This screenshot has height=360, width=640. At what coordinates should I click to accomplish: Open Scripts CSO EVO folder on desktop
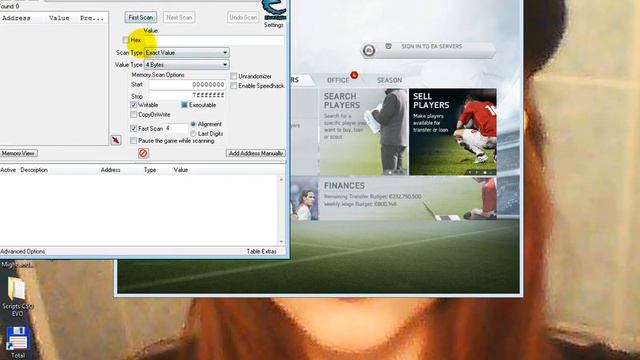(x=17, y=297)
